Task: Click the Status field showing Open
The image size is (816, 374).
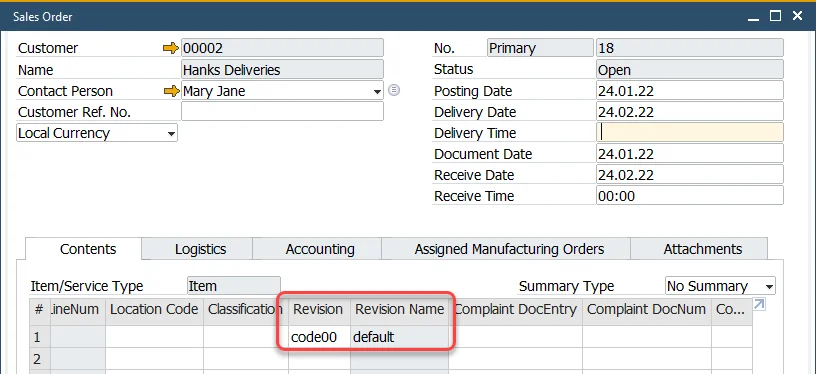Action: [690, 69]
